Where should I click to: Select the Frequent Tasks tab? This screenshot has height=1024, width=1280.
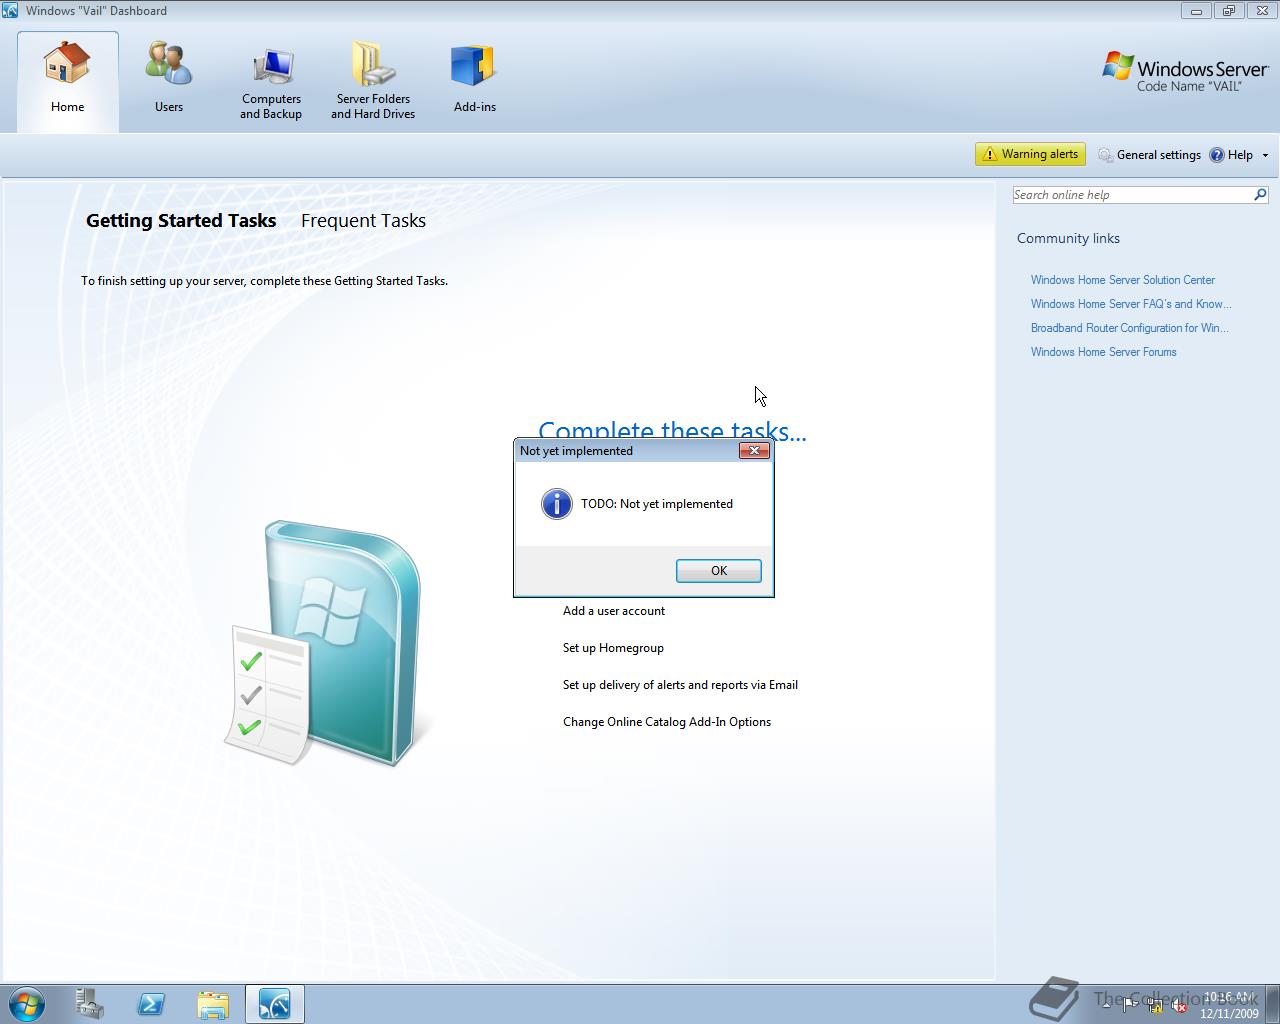tap(363, 221)
